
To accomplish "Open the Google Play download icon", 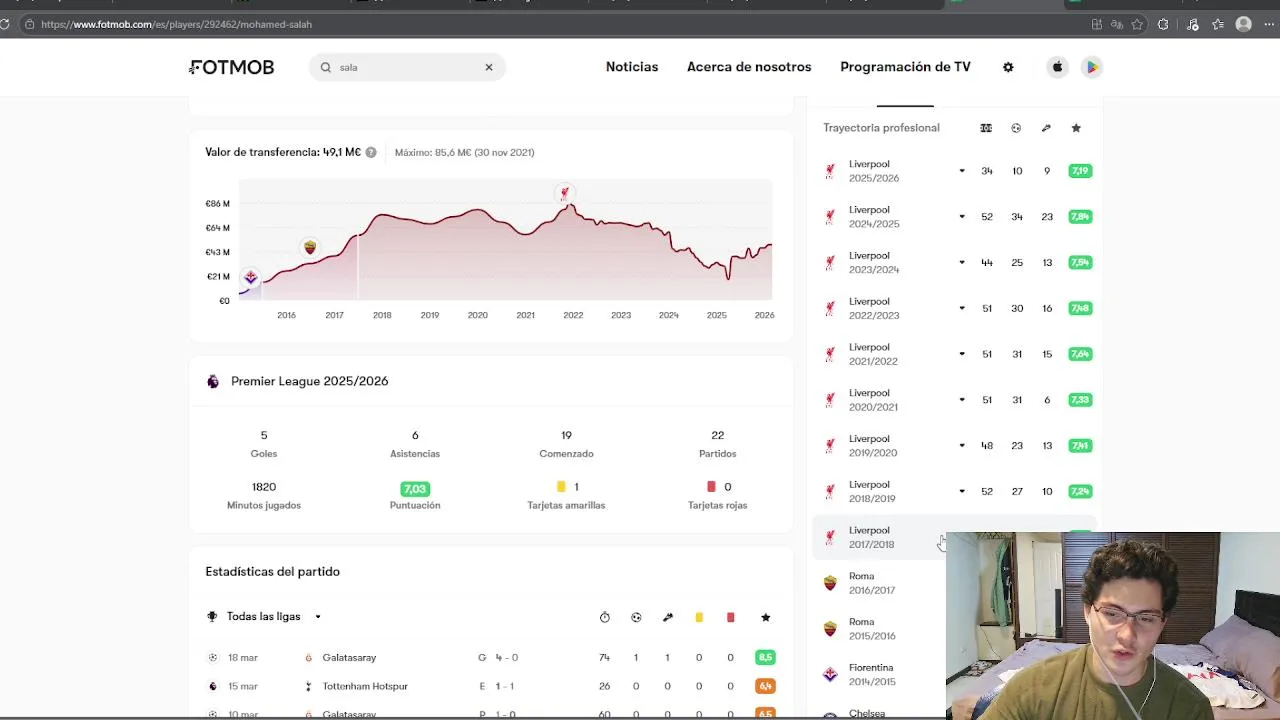I will [1092, 67].
